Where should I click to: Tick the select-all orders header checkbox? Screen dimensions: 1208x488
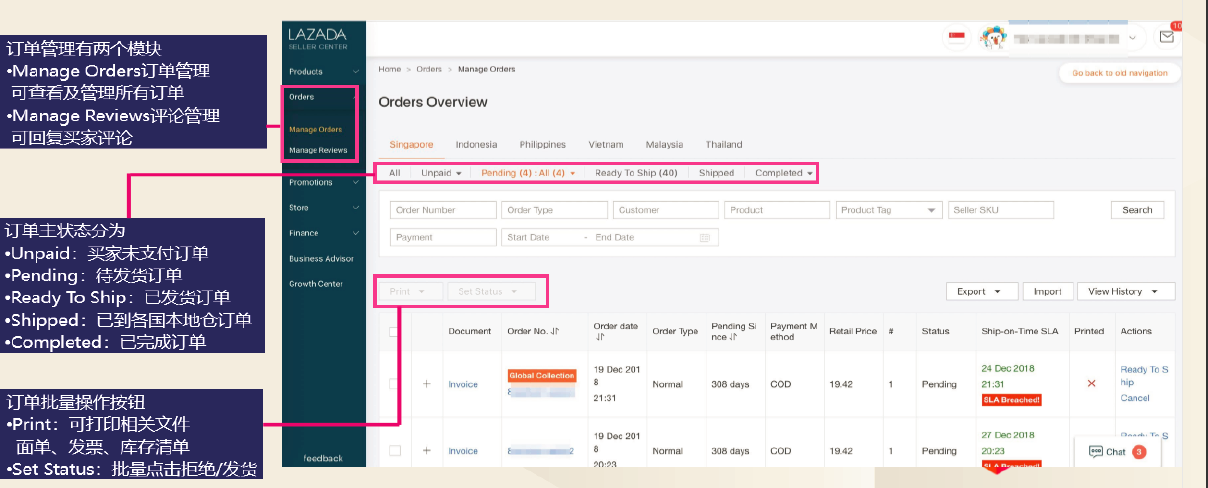[395, 331]
